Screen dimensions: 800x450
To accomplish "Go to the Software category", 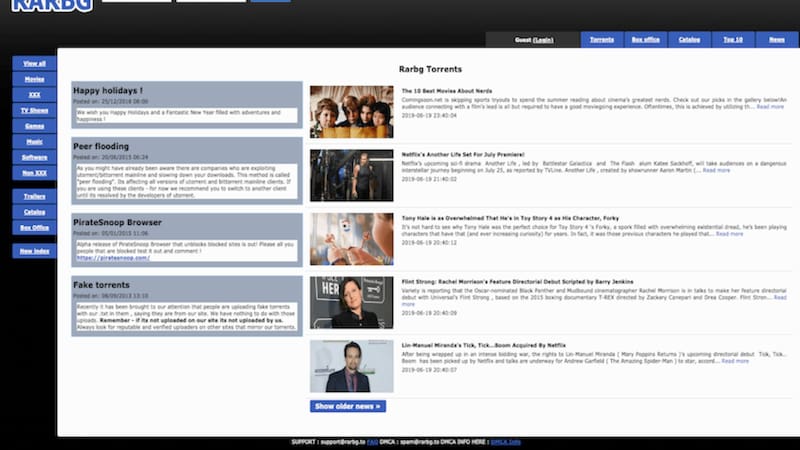I will click(34, 157).
